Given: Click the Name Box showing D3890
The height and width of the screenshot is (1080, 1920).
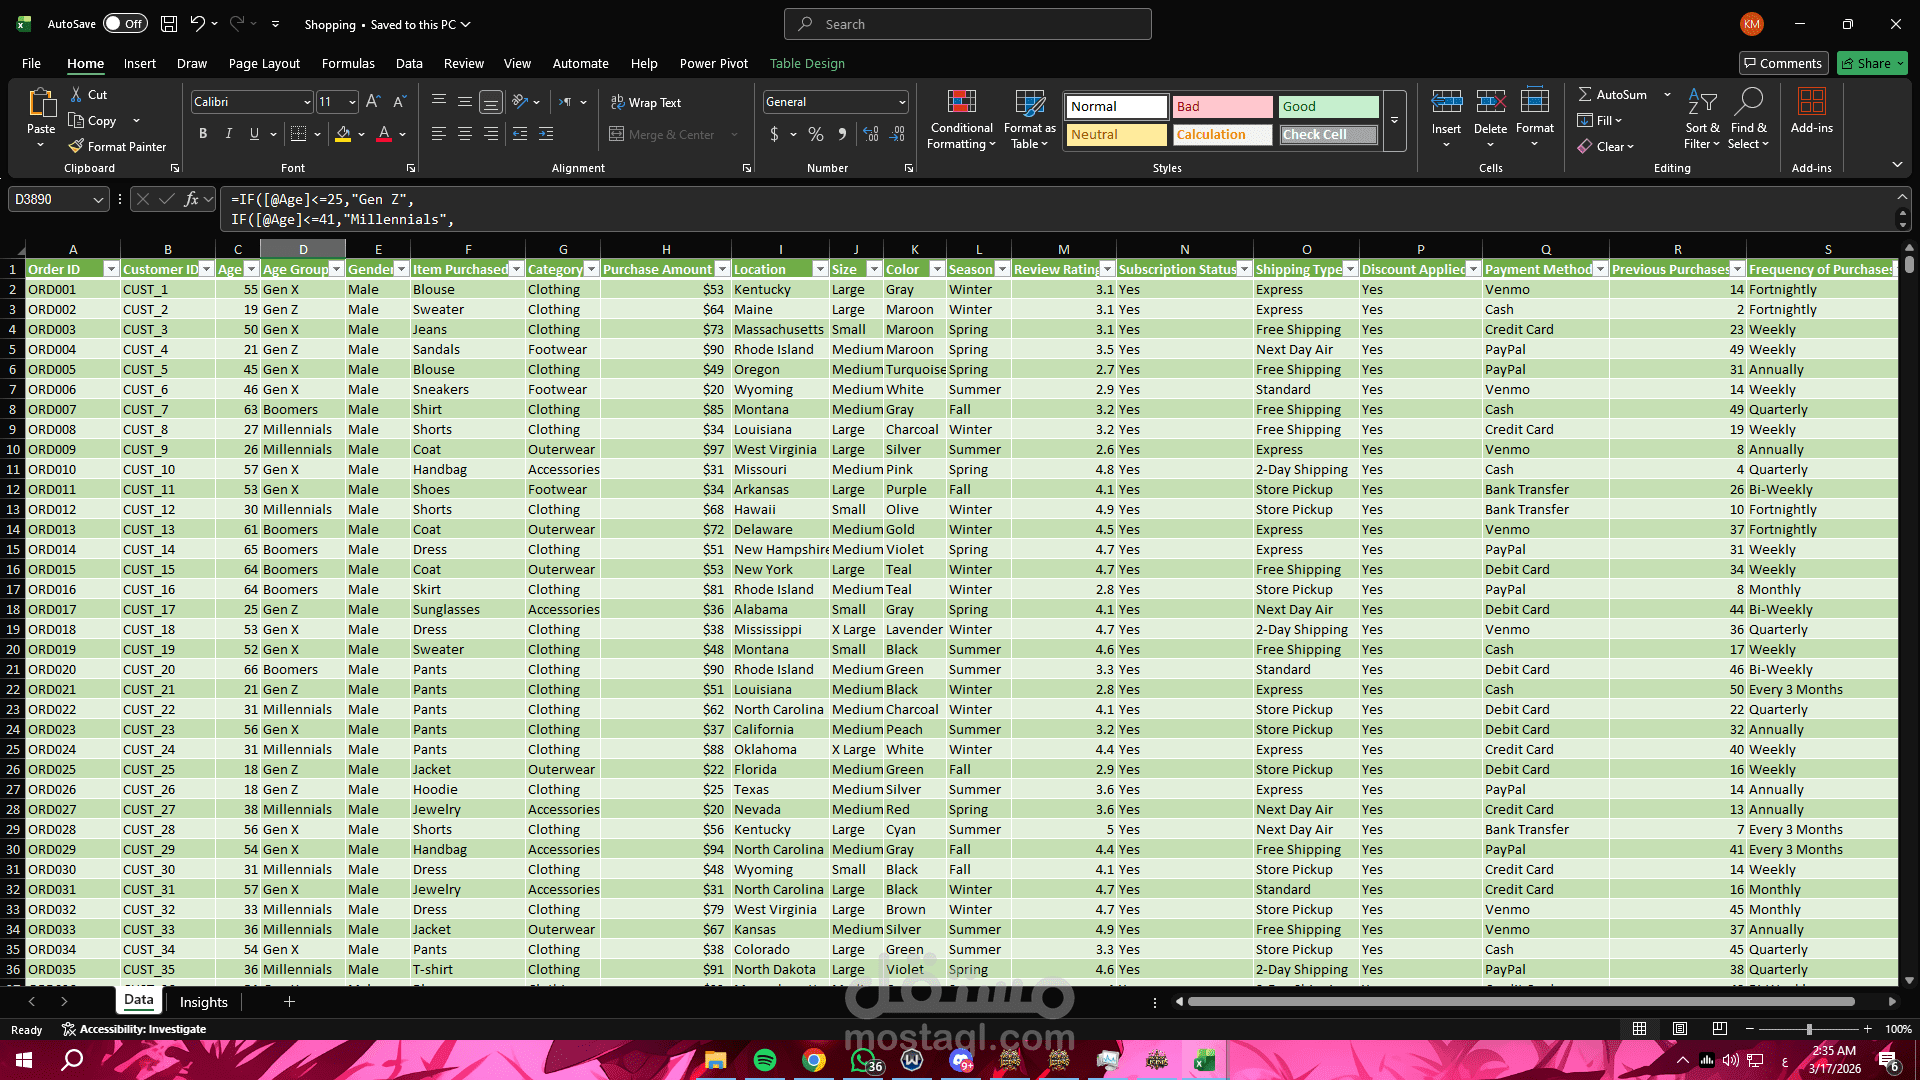Looking at the screenshot, I should point(50,199).
